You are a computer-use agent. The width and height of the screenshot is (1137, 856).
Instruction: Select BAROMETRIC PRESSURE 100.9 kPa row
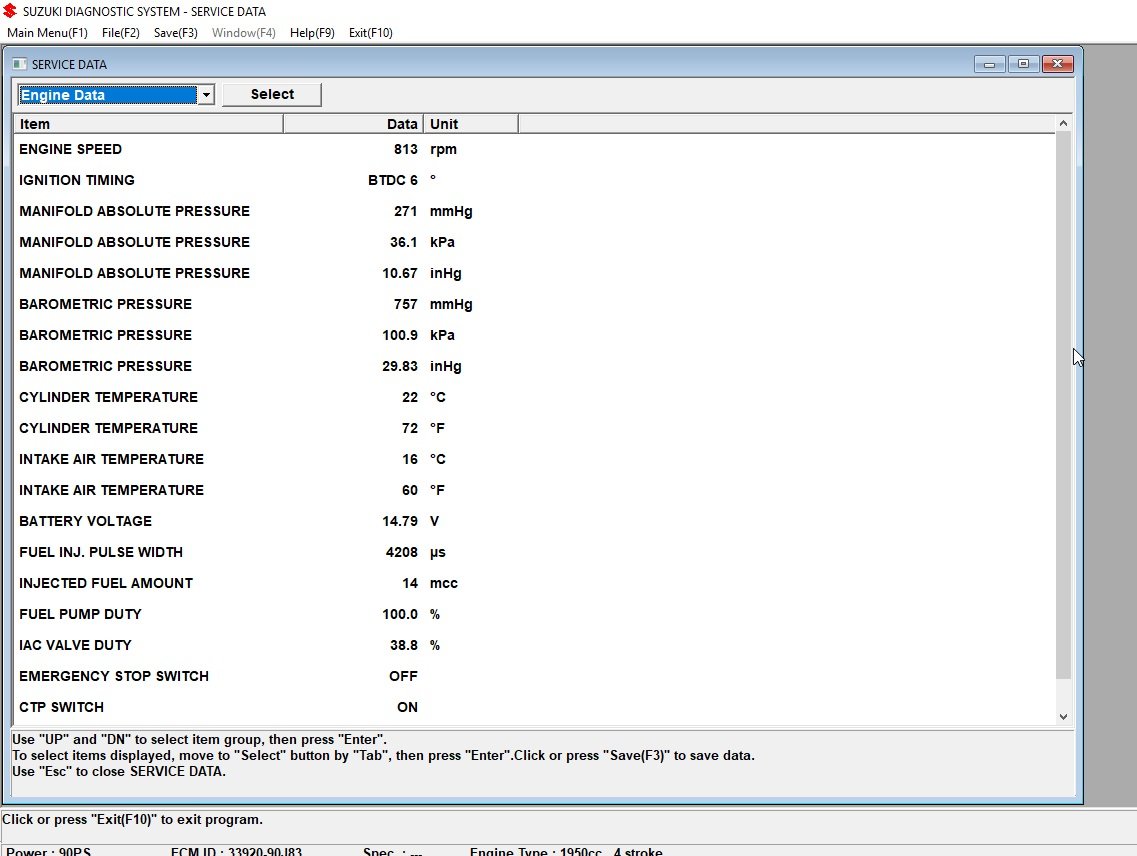(534, 335)
